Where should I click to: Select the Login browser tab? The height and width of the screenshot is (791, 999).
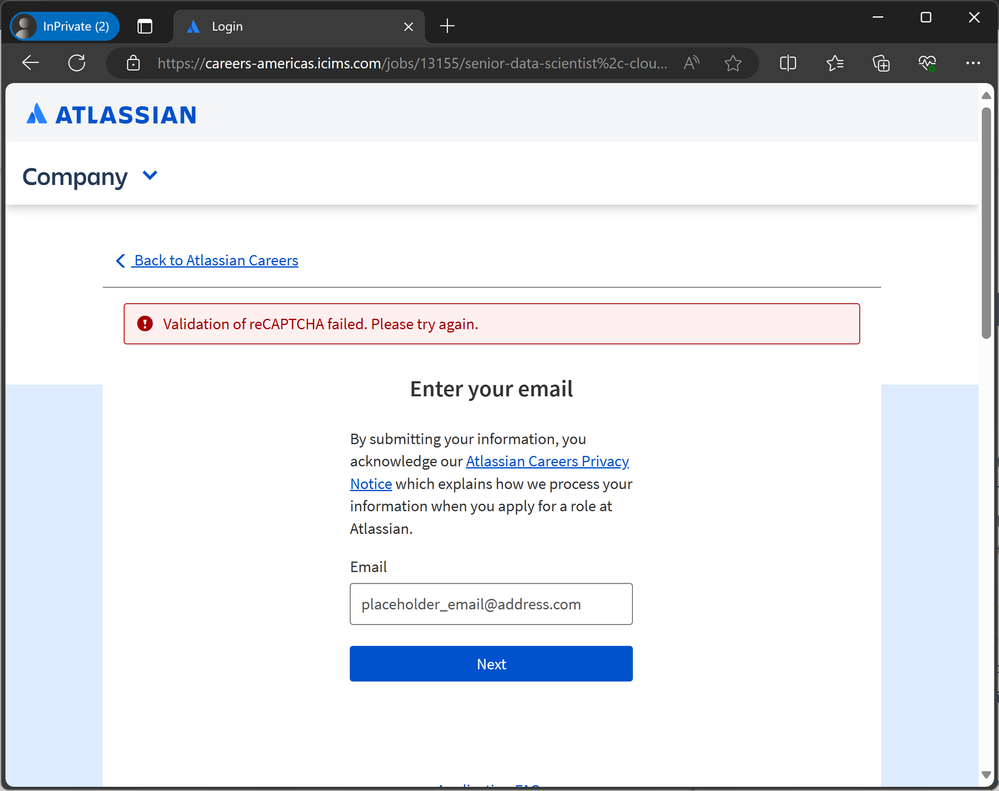tap(298, 26)
